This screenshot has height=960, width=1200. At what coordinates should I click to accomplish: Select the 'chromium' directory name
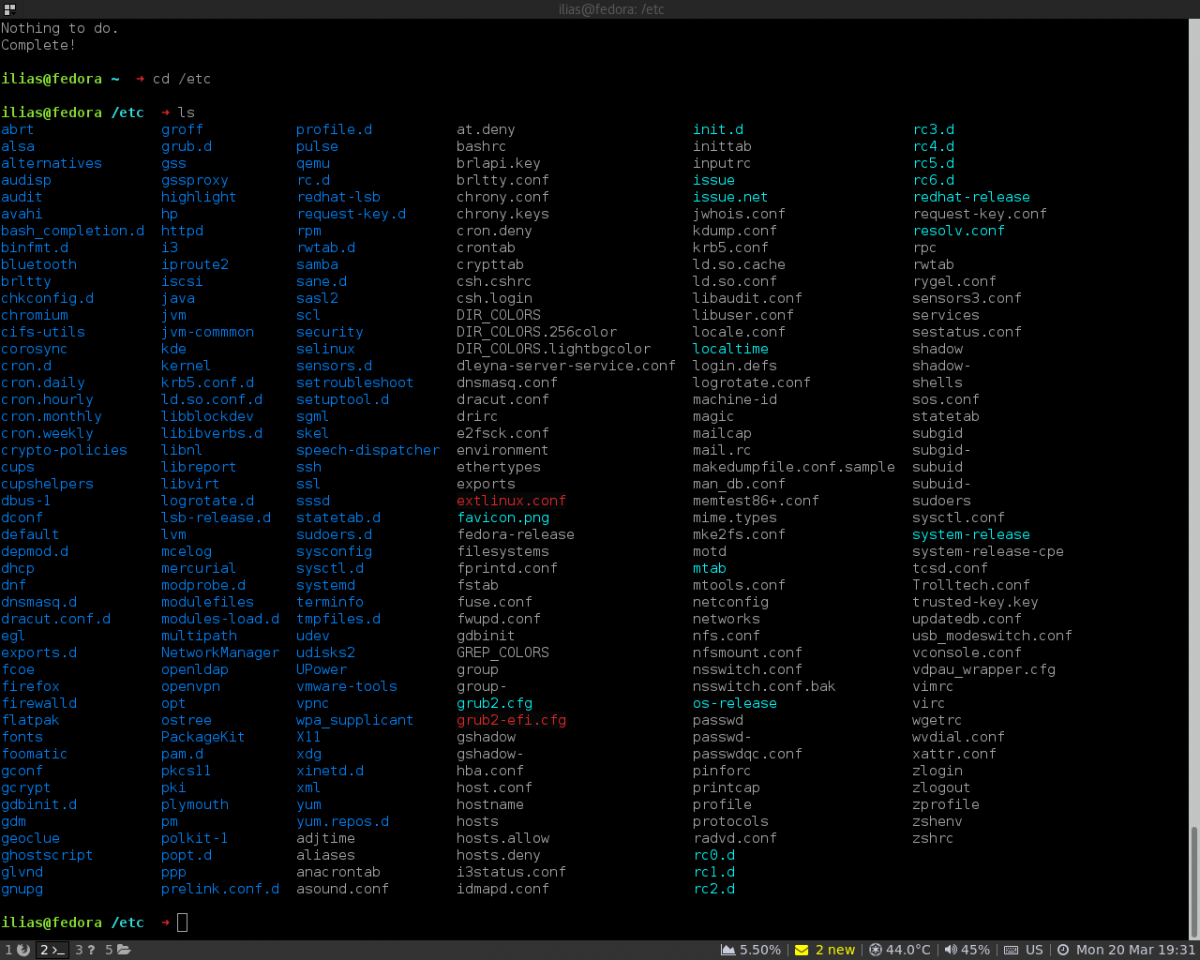coord(35,315)
